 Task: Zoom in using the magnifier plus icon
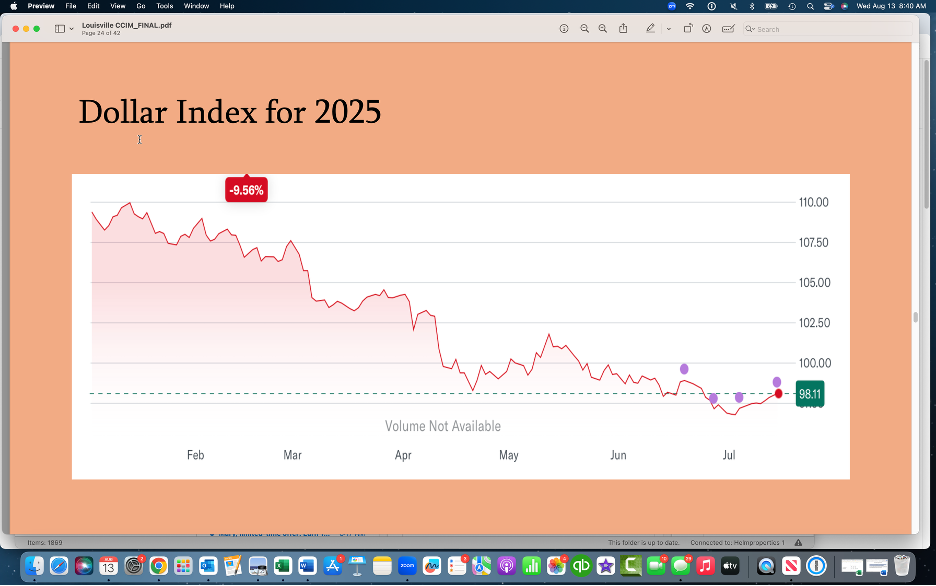click(x=603, y=29)
